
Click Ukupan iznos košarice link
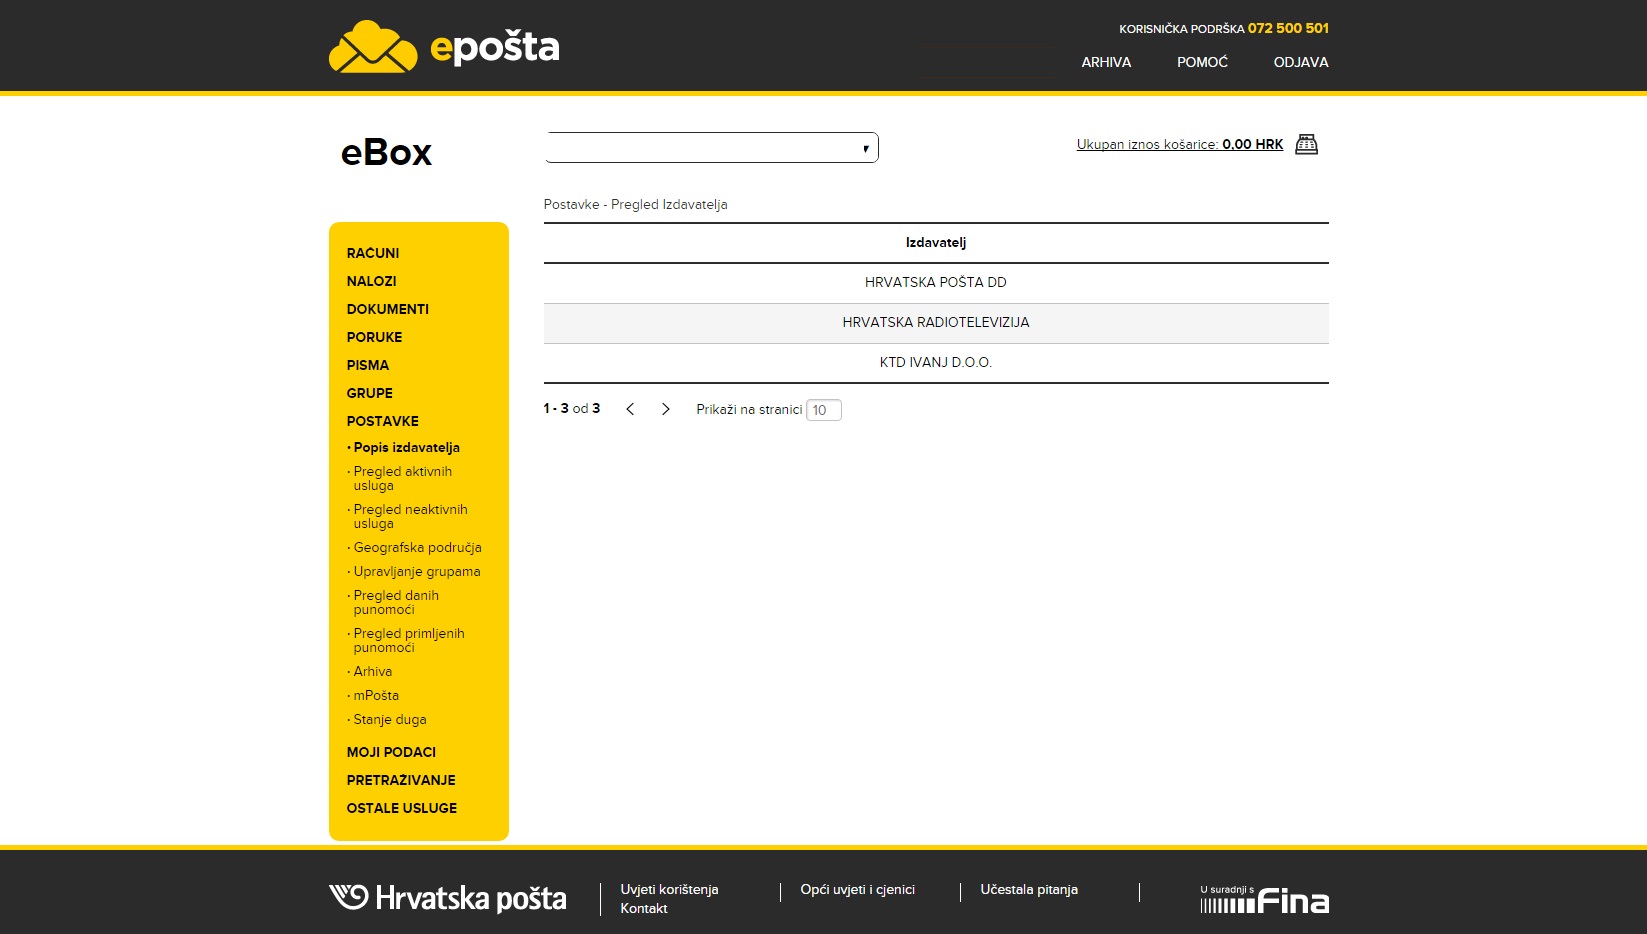click(x=1180, y=144)
